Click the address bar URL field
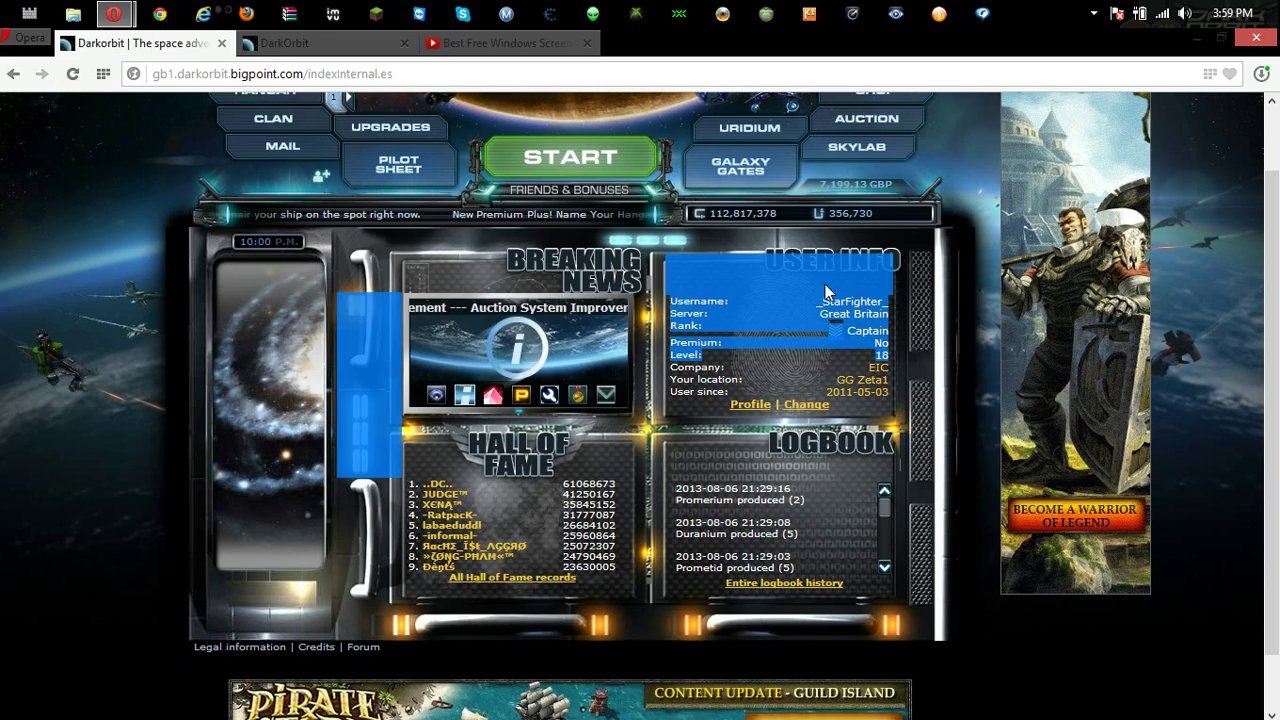This screenshot has height=720, width=1280. coord(660,74)
